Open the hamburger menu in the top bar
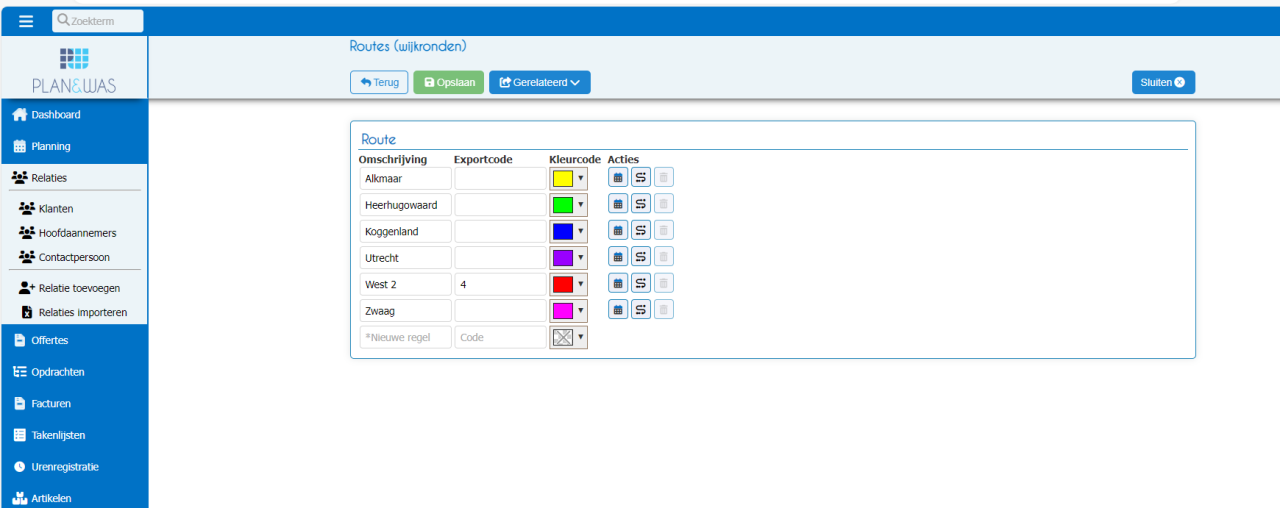 (26, 21)
